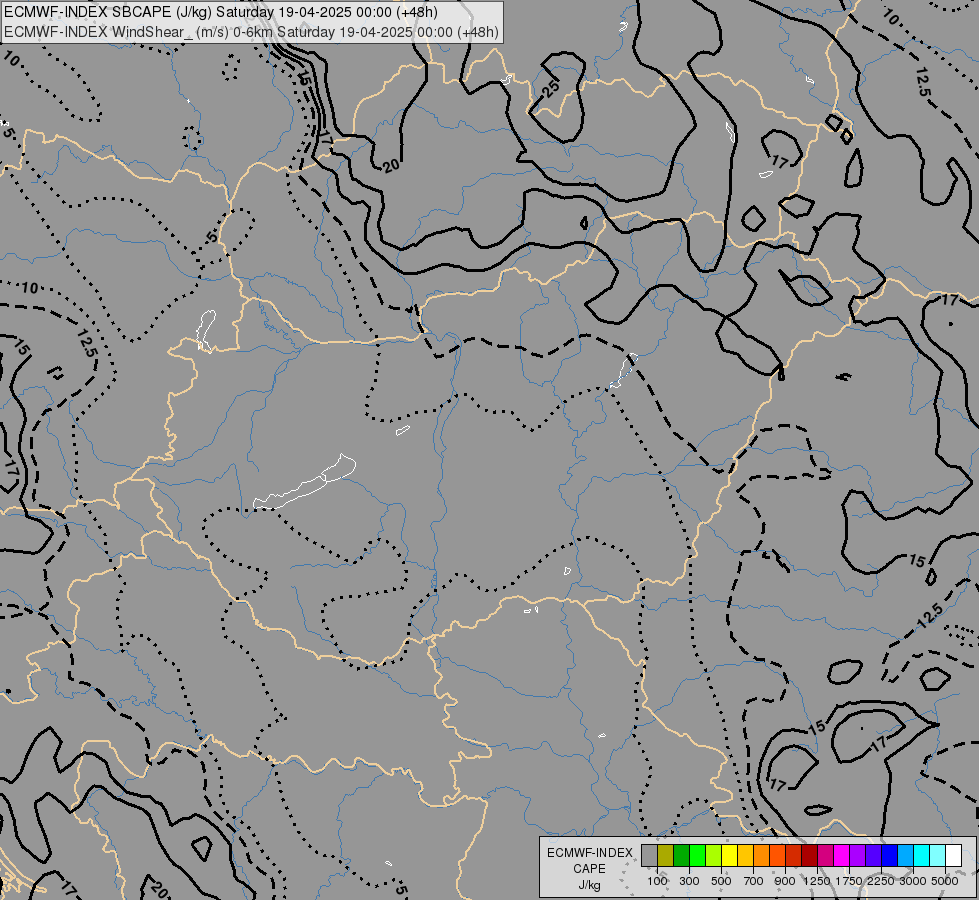This screenshot has width=979, height=900.
Task: Click the gray swatch below 100 J/kg
Action: click(x=649, y=856)
